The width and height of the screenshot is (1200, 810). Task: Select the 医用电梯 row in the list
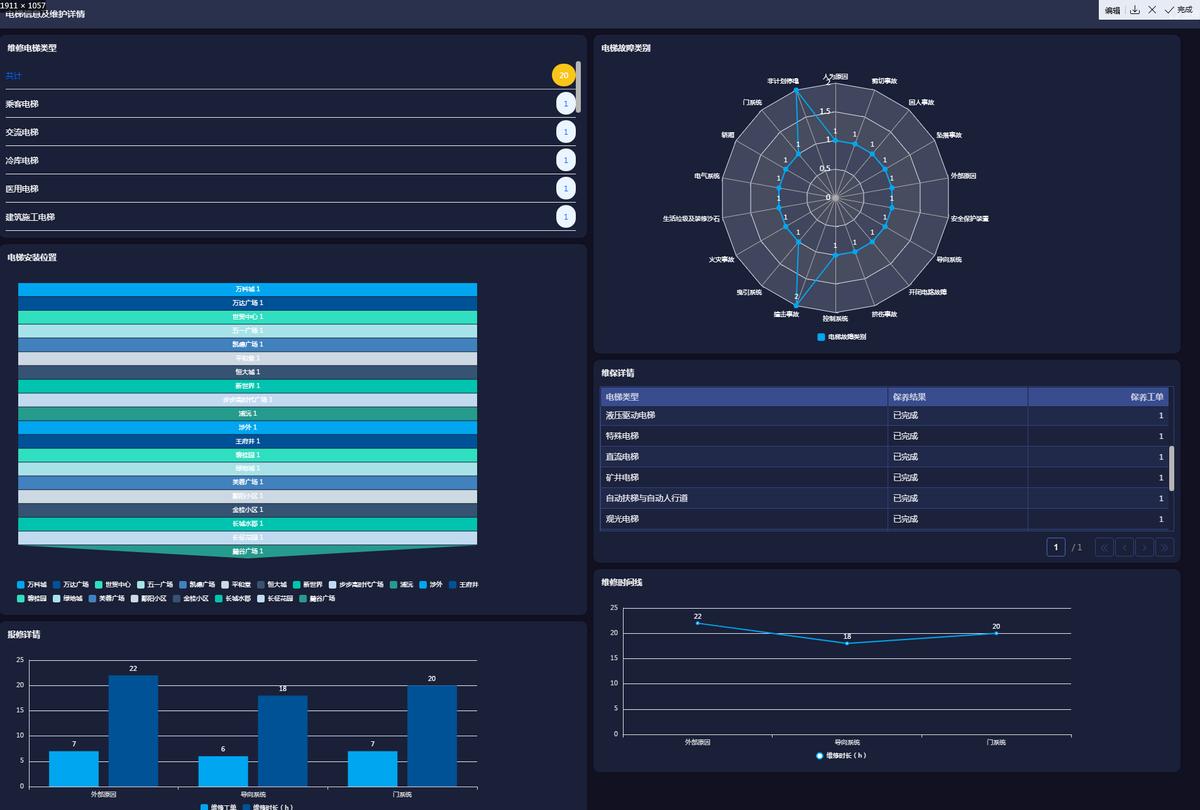(290, 188)
